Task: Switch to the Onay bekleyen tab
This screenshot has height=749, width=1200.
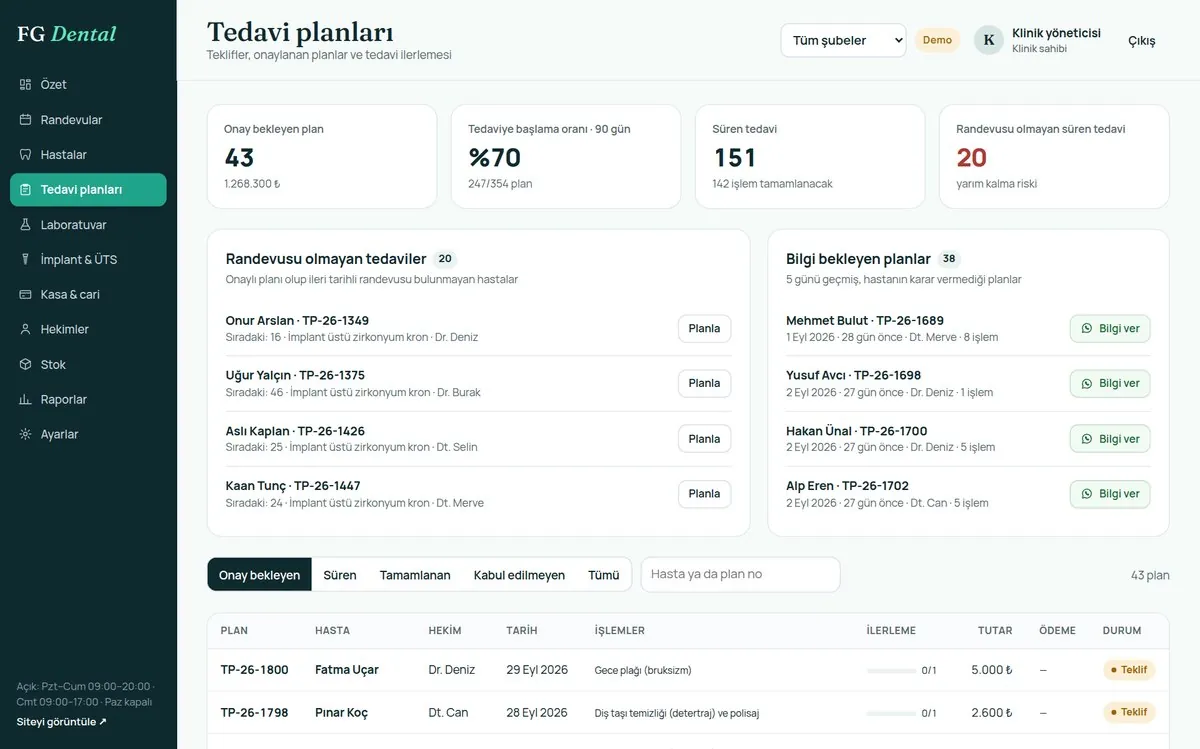Action: pyautogui.click(x=260, y=575)
